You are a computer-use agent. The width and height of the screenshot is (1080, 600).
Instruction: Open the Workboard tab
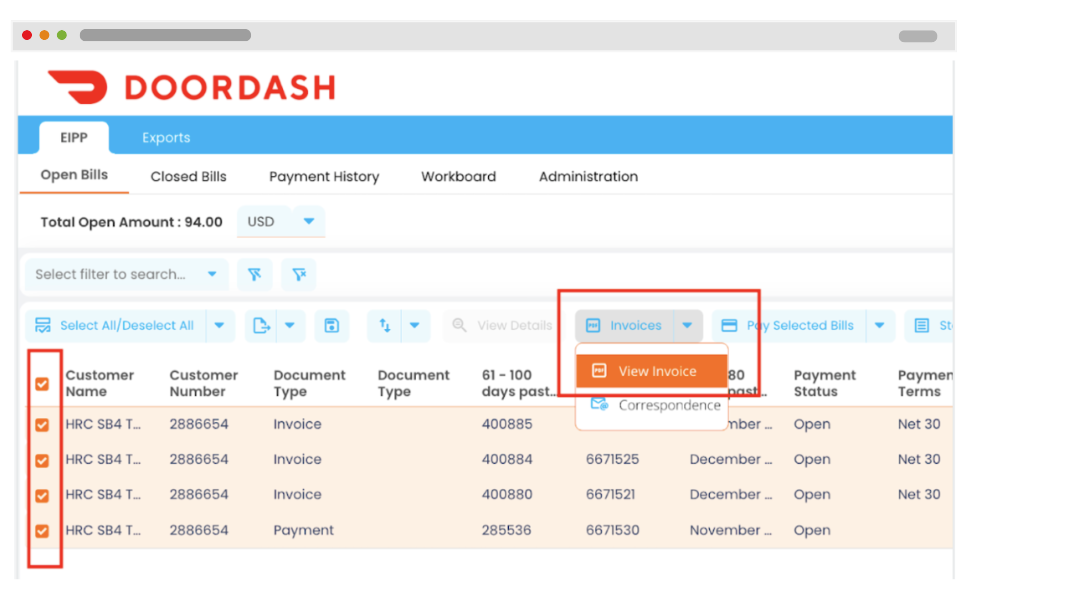point(458,176)
